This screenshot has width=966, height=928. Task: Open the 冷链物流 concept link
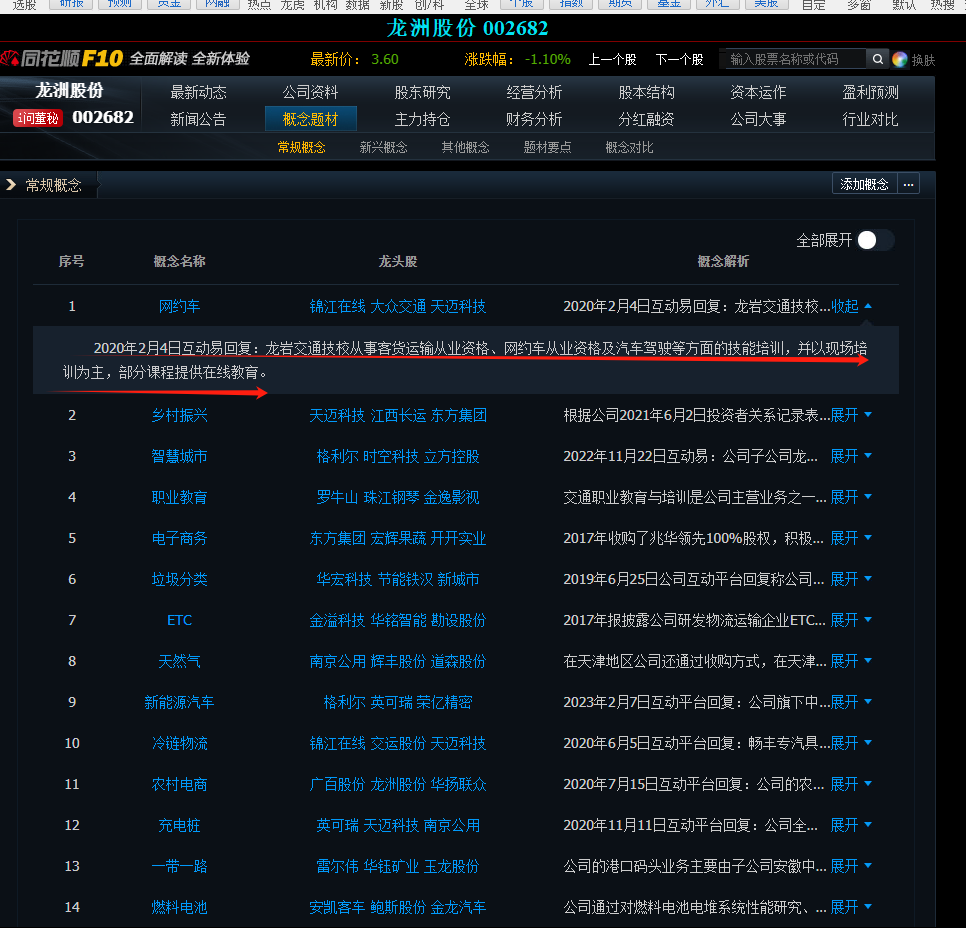tap(179, 743)
